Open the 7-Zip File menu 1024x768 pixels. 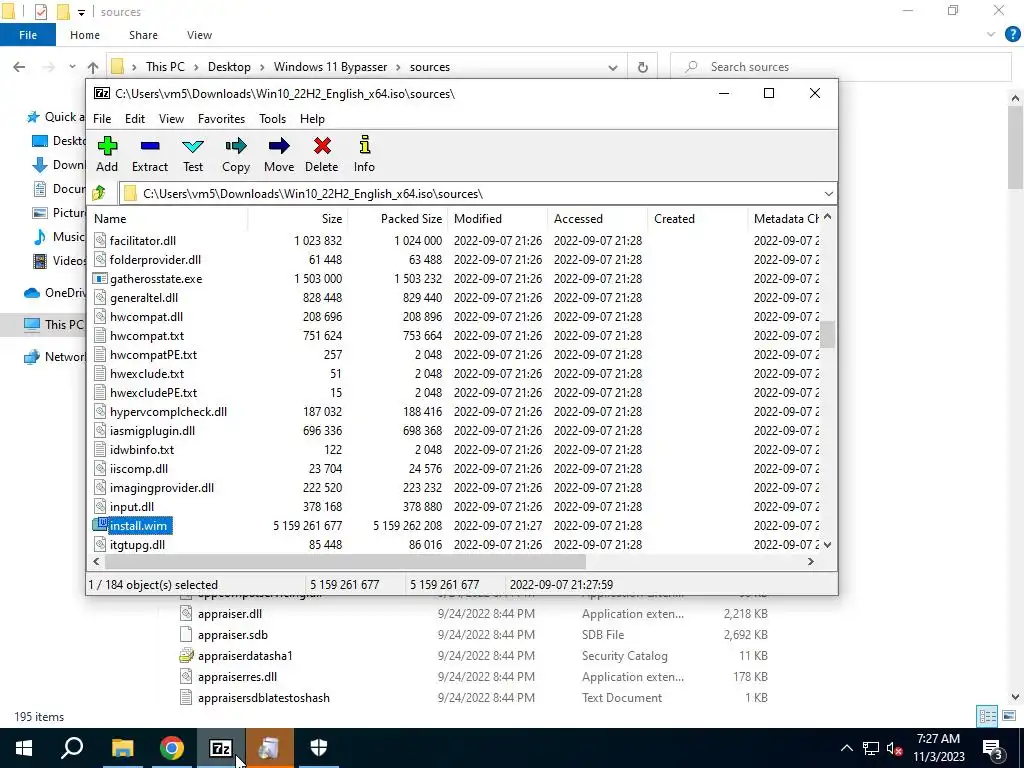coord(102,119)
